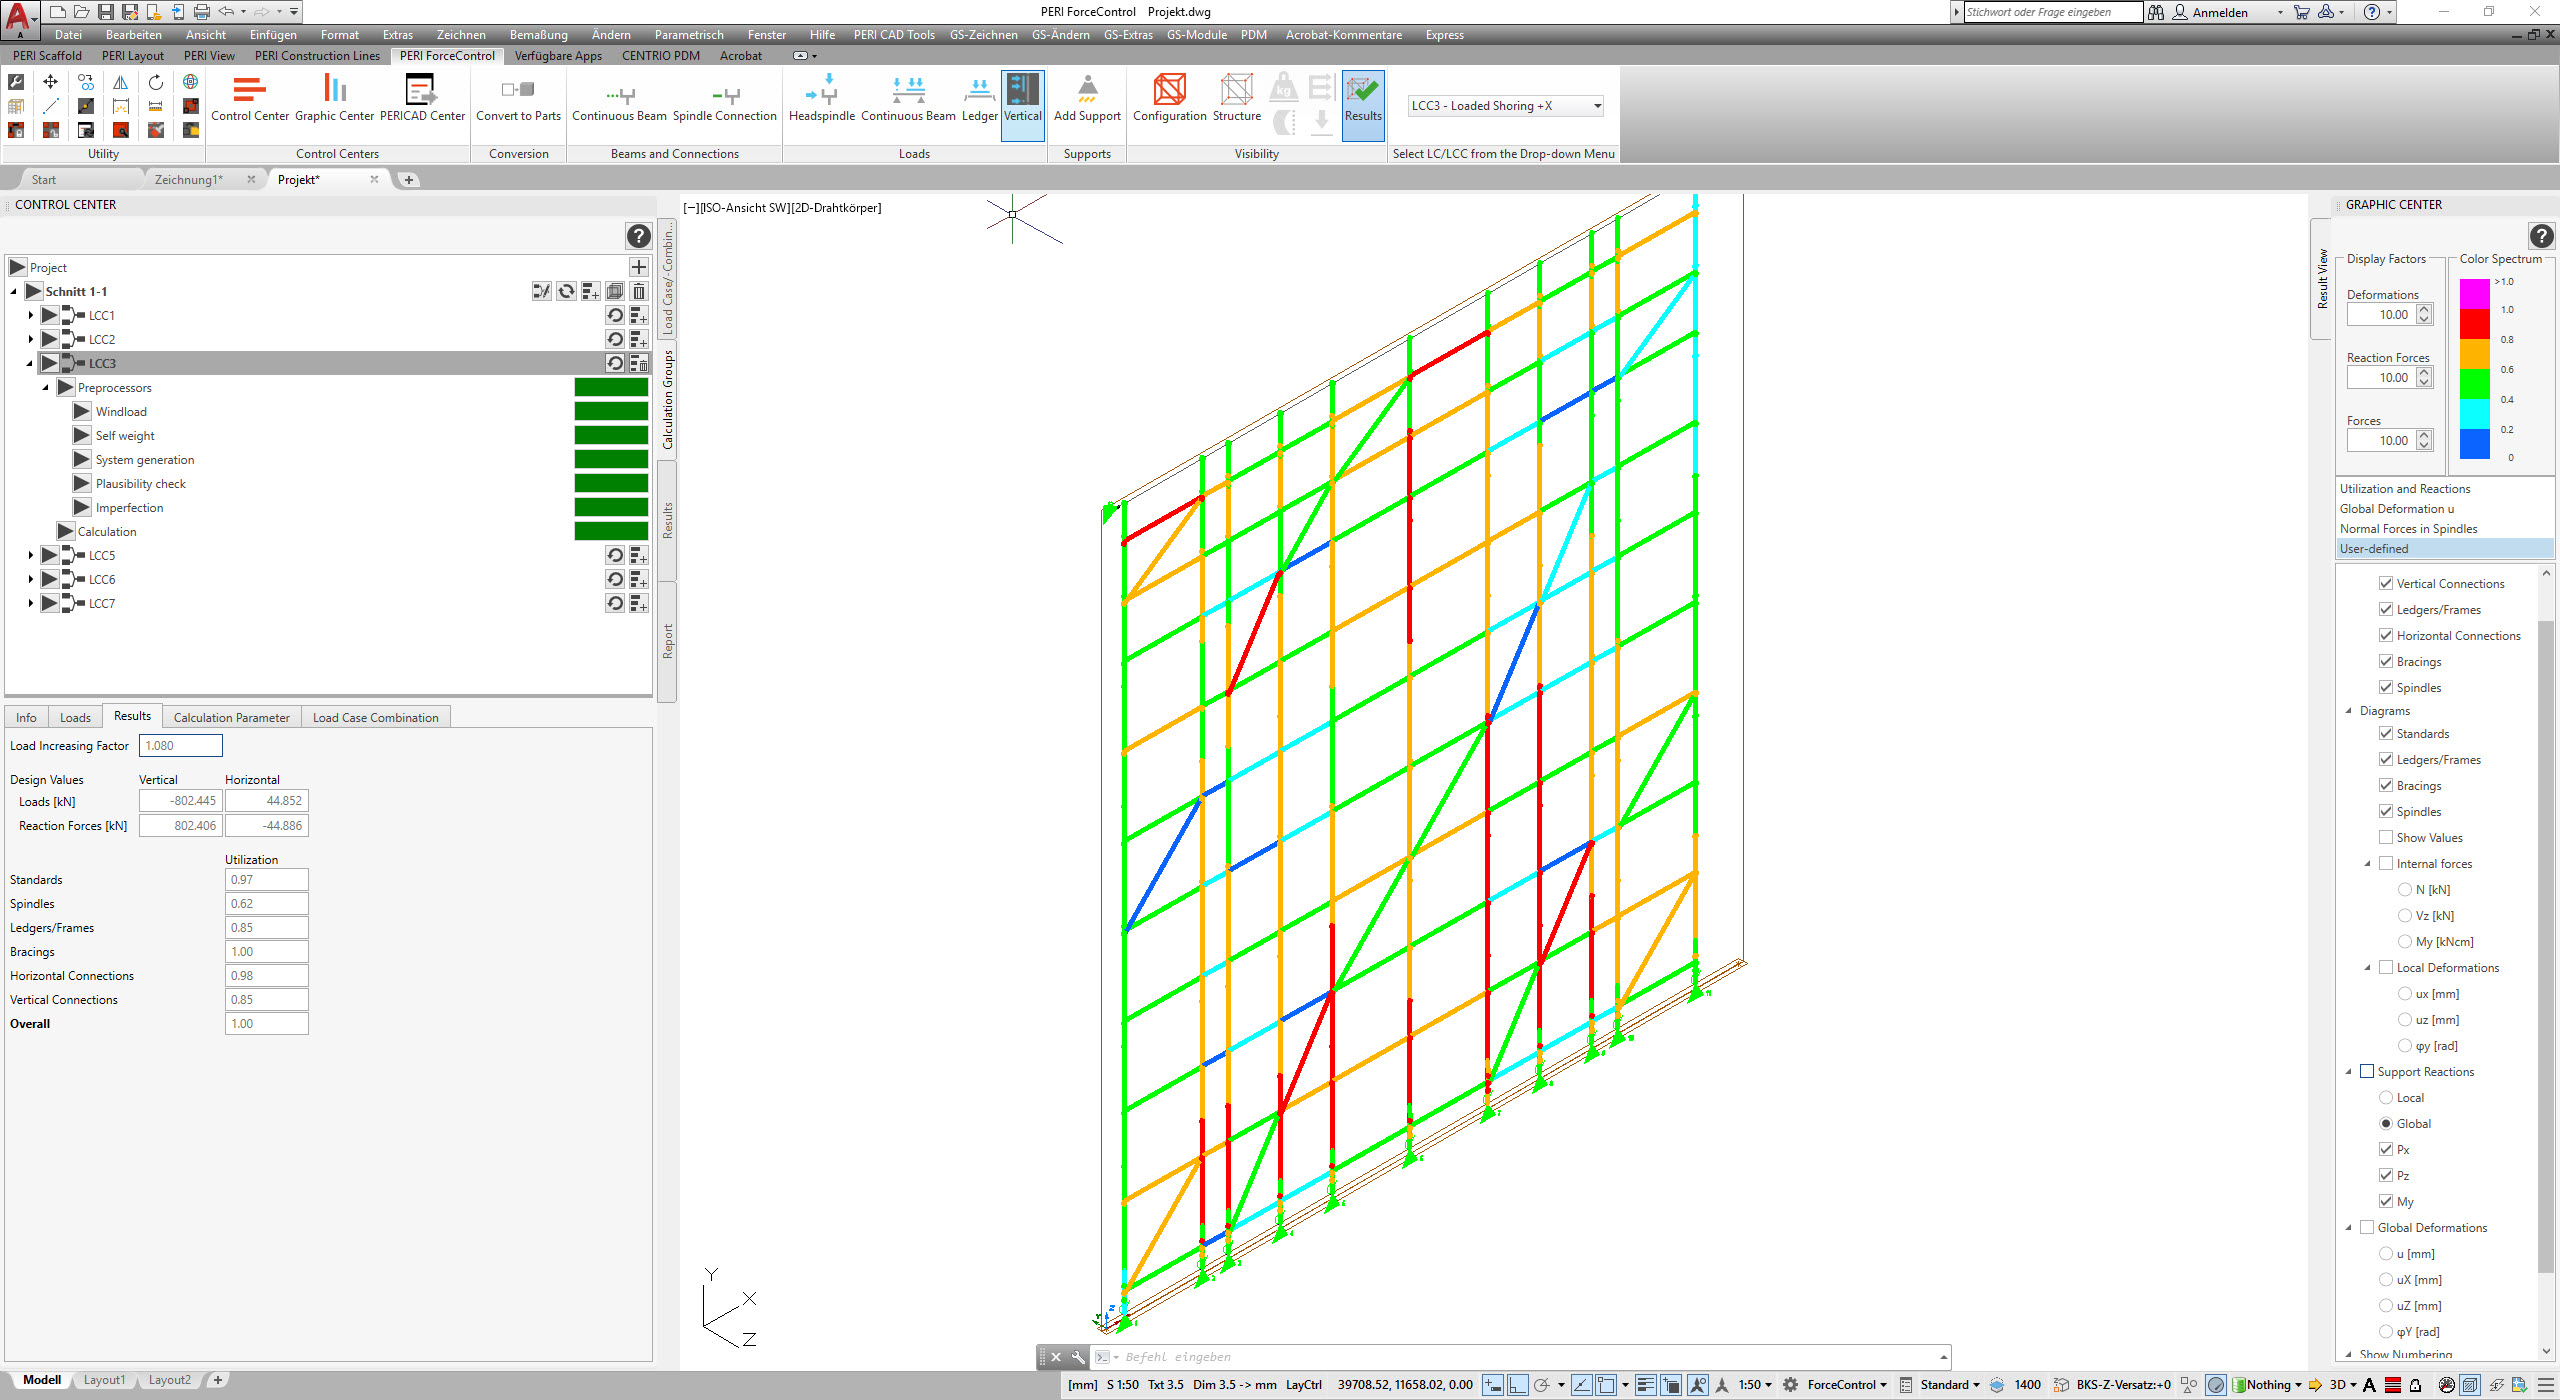Uncheck the Bracings checkbox under Diagrams
The height and width of the screenshot is (1400, 2560).
[2386, 786]
